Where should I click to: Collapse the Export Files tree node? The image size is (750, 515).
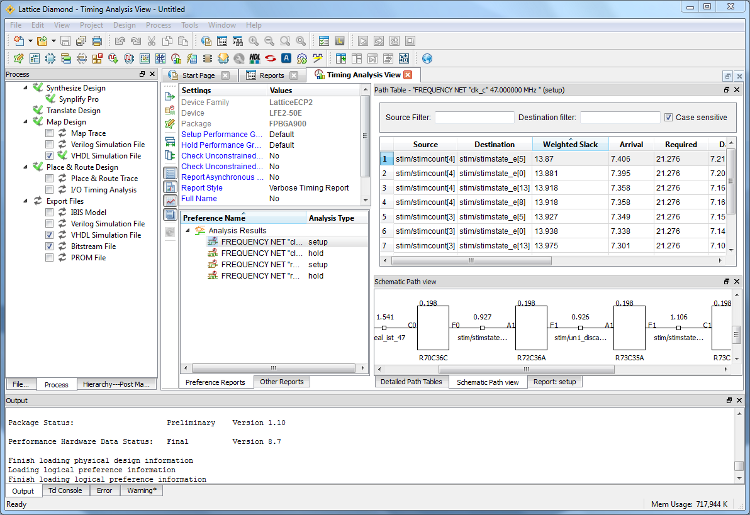pyautogui.click(x=25, y=201)
